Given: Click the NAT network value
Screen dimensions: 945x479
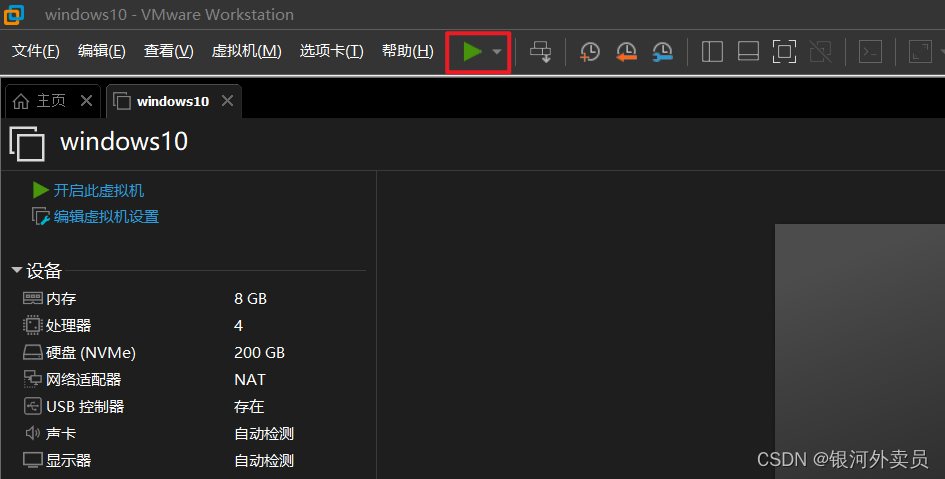Looking at the screenshot, I should click(x=250, y=380).
